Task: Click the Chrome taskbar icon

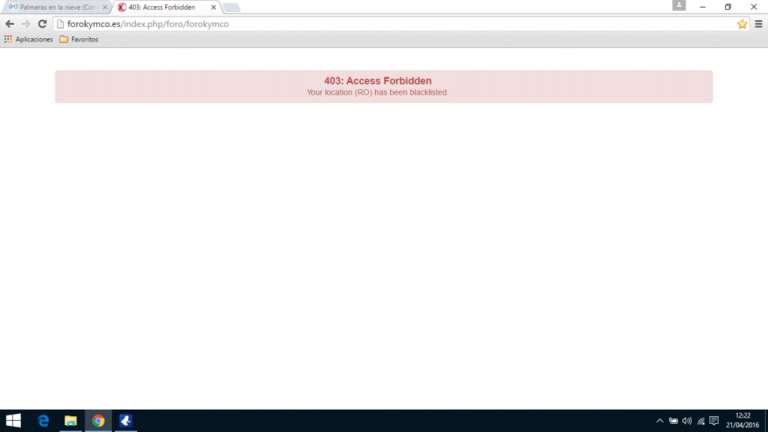Action: [x=98, y=421]
